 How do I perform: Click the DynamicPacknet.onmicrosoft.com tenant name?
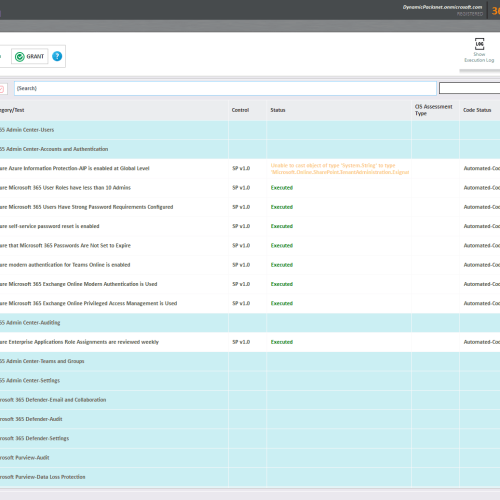[x=442, y=7]
